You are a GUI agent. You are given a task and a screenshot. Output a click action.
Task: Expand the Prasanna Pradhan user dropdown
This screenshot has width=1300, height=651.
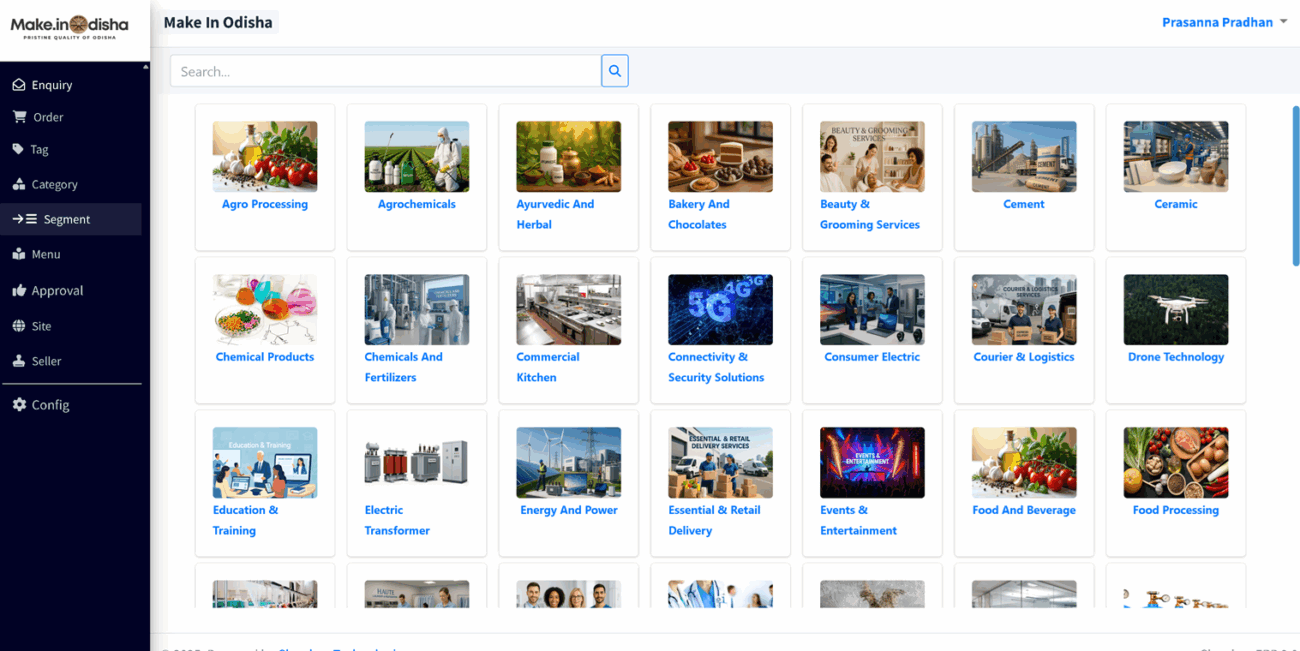click(1224, 22)
